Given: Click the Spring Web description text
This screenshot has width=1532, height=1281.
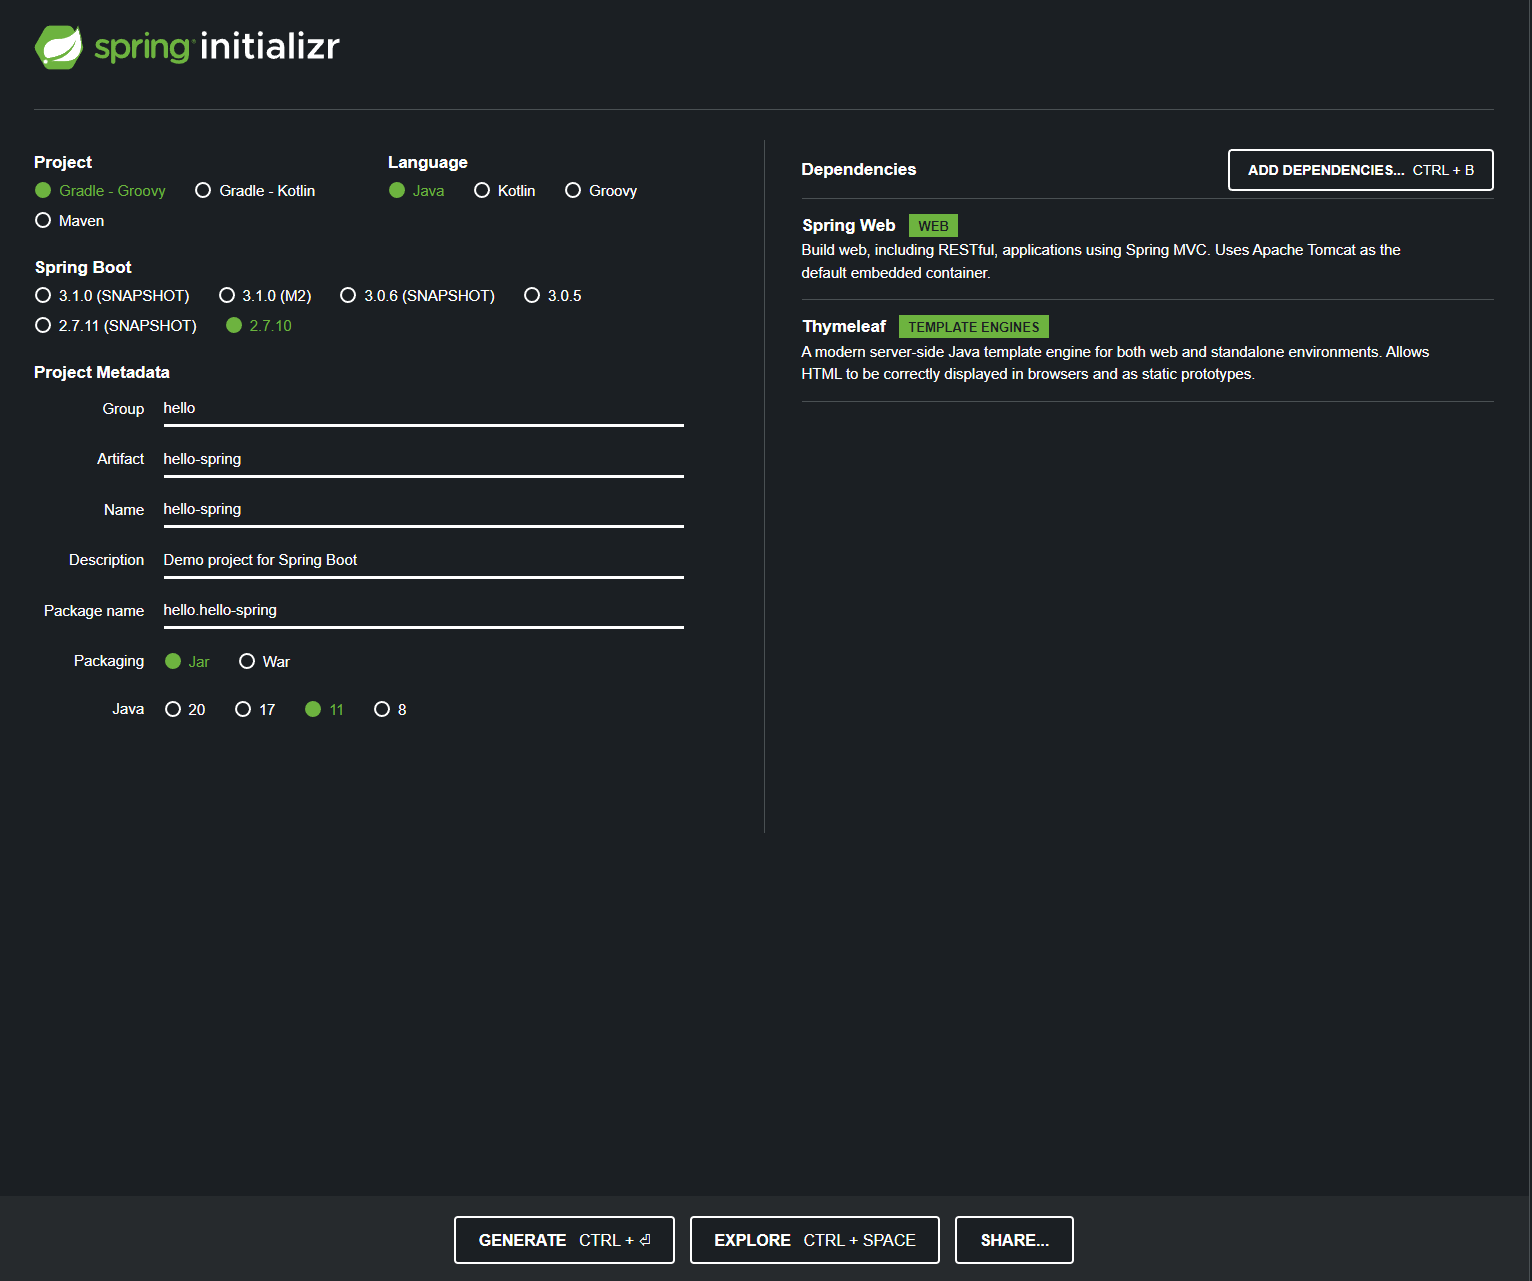Looking at the screenshot, I should tap(1100, 261).
